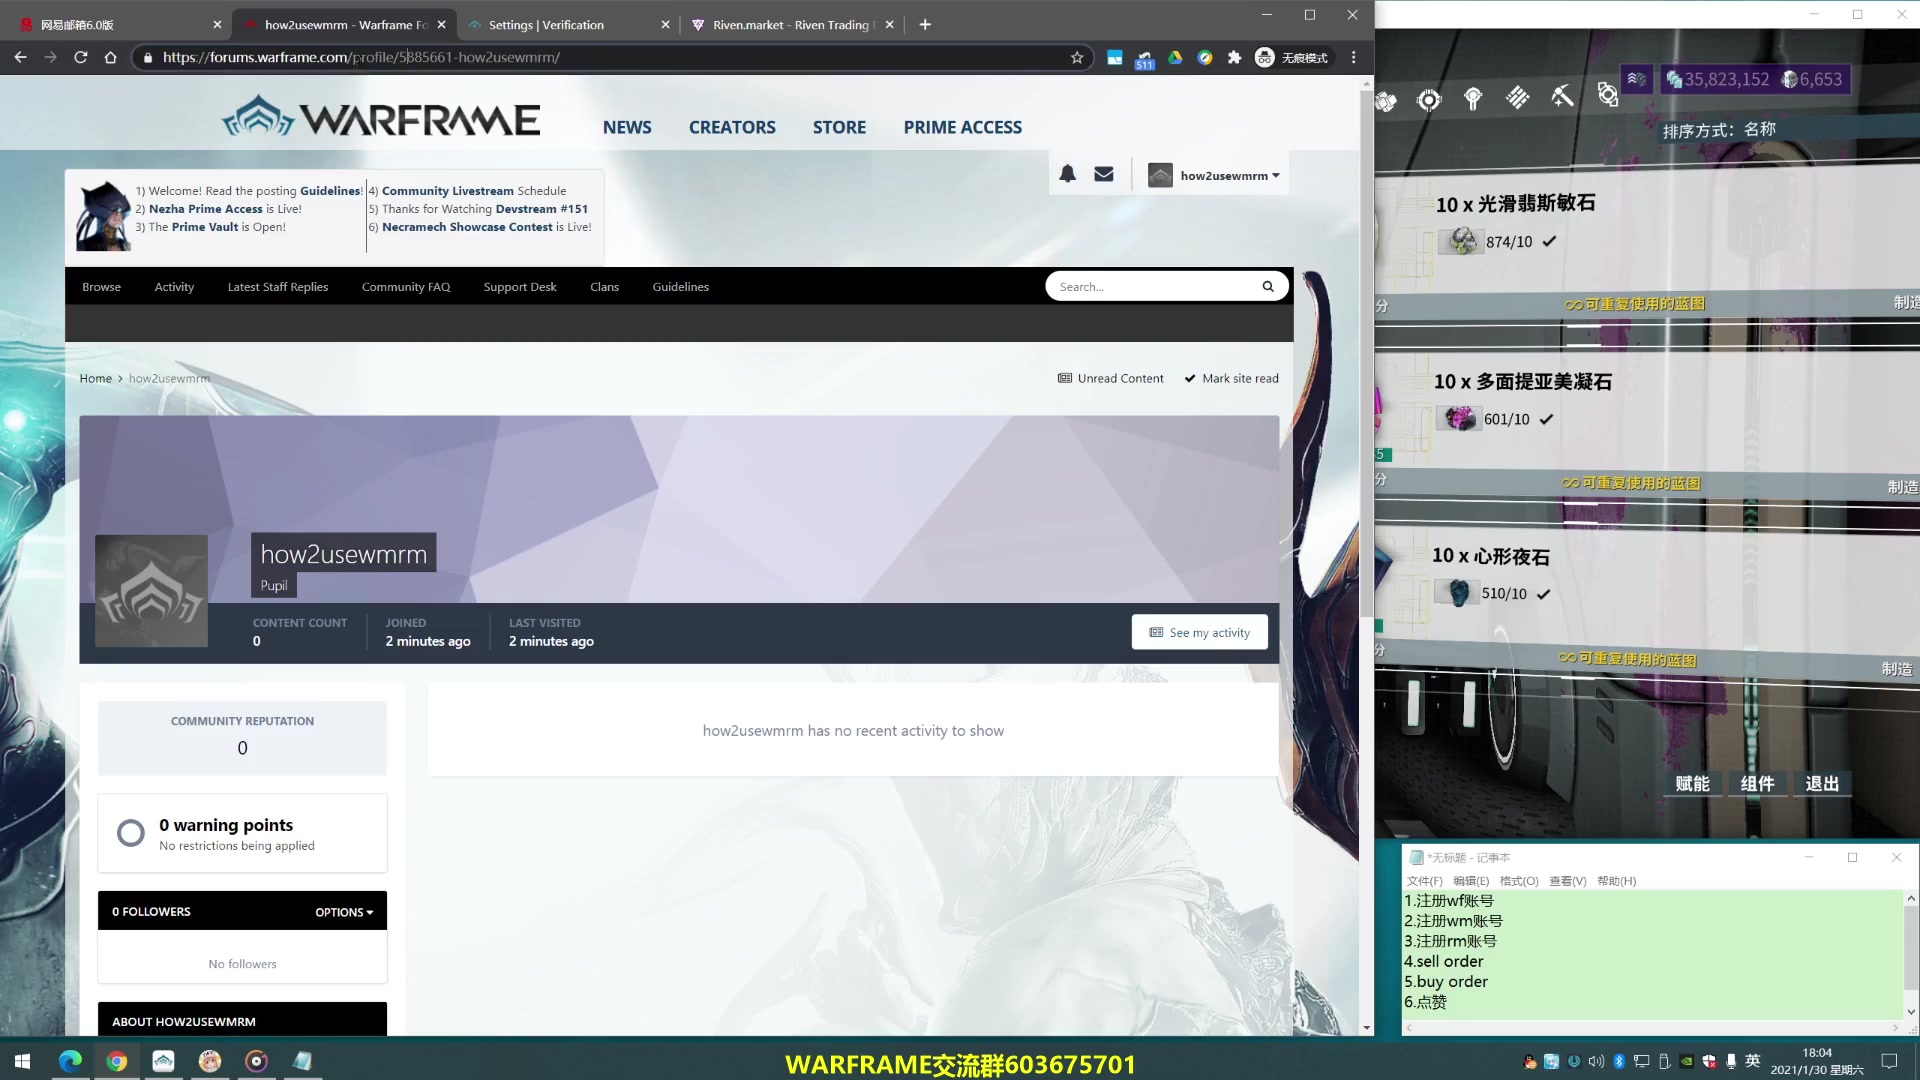This screenshot has width=1920, height=1080.
Task: Select Browse in forum navigation
Action: tap(101, 286)
